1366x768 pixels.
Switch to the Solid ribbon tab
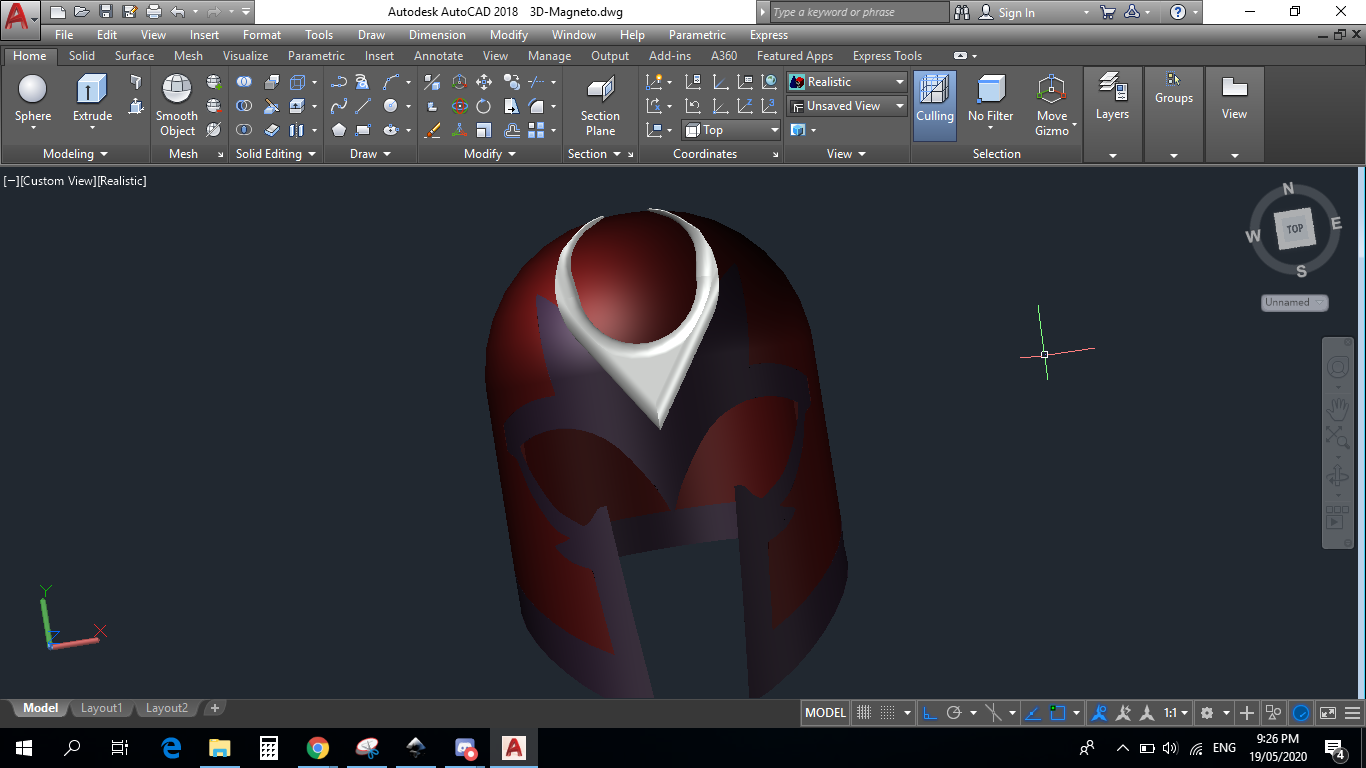pyautogui.click(x=82, y=56)
